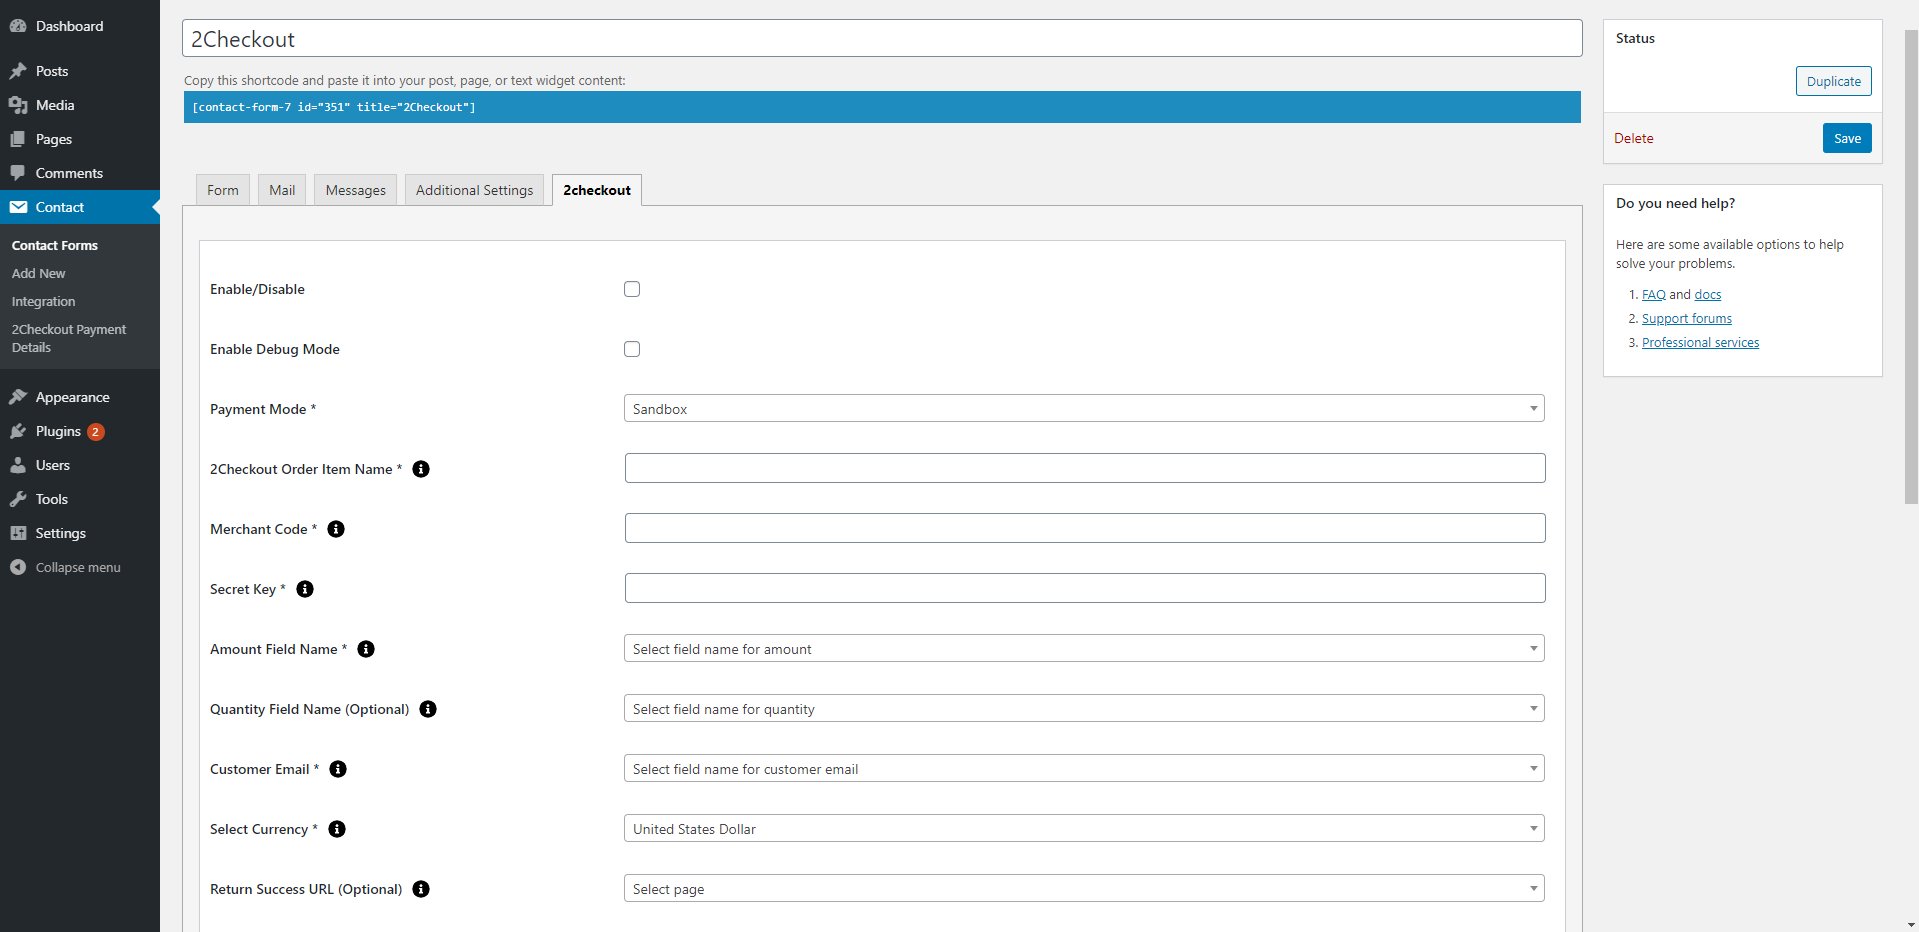The height and width of the screenshot is (932, 1919).
Task: Switch to the Mail tab
Action: (x=282, y=190)
